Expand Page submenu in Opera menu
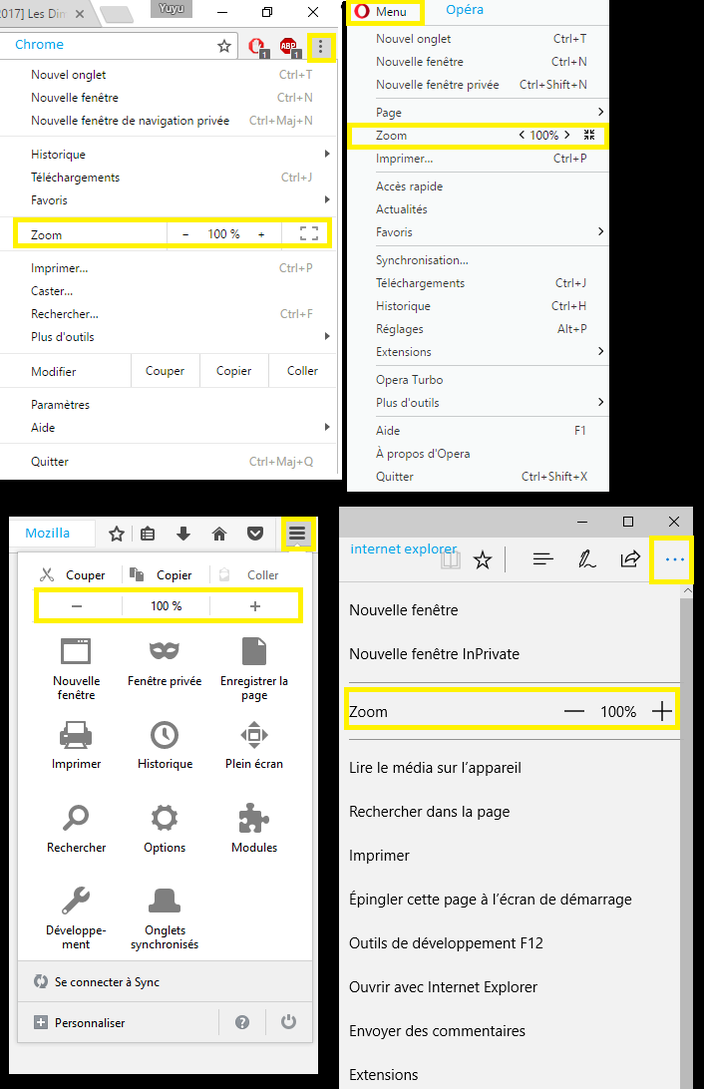This screenshot has width=704, height=1089. (x=601, y=112)
